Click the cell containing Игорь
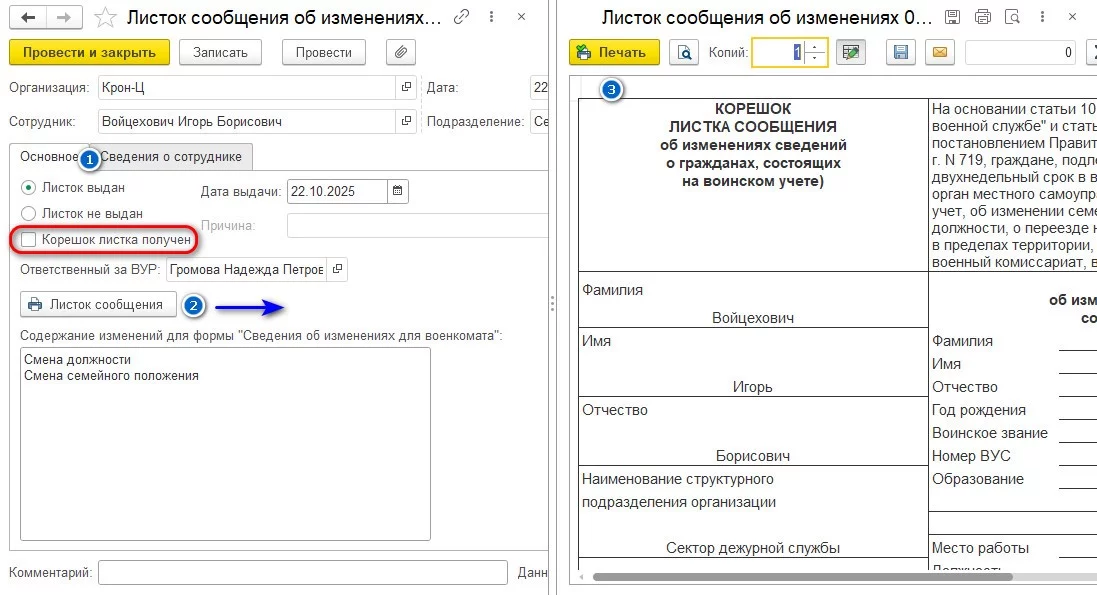The width and height of the screenshot is (1097, 595). (753, 362)
